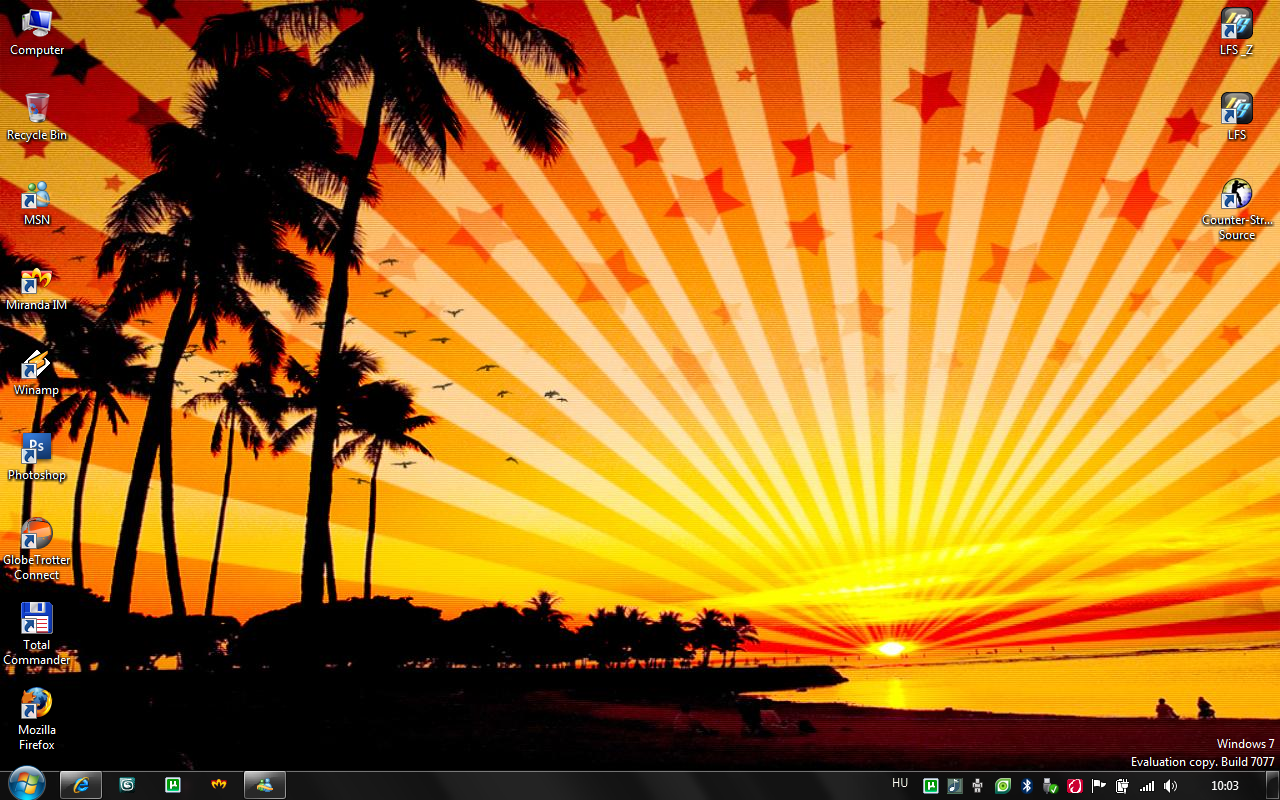This screenshot has width=1280, height=800.
Task: Open the Computer desktop icon
Action: tap(37, 32)
